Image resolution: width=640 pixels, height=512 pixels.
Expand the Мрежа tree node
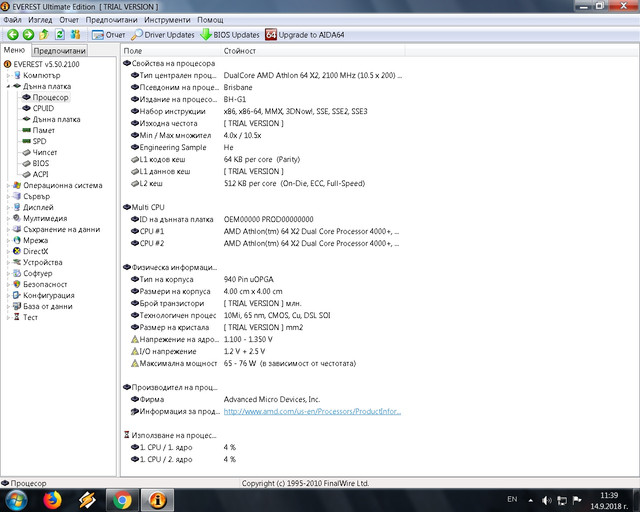[8, 240]
